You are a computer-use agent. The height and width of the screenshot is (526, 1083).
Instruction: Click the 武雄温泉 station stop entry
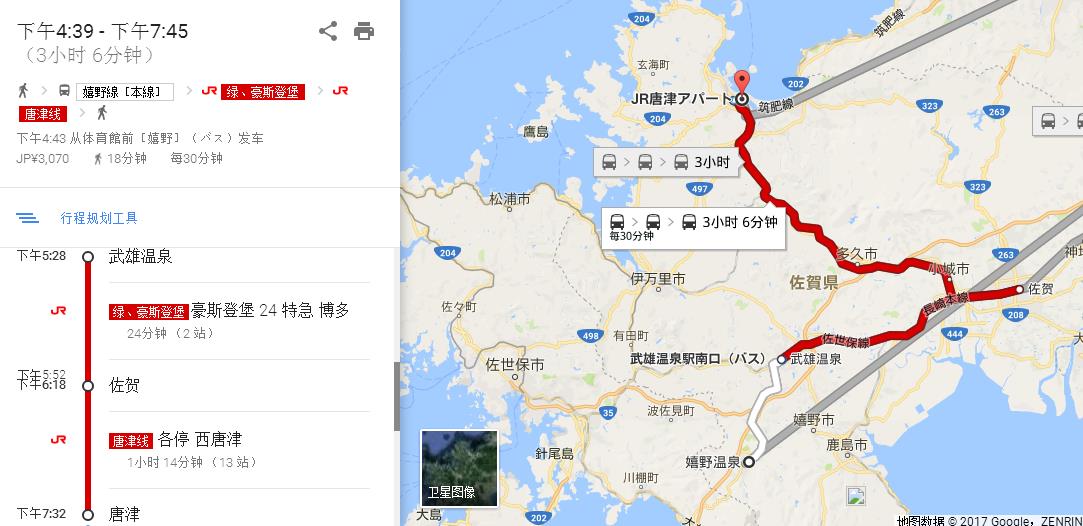(140, 257)
